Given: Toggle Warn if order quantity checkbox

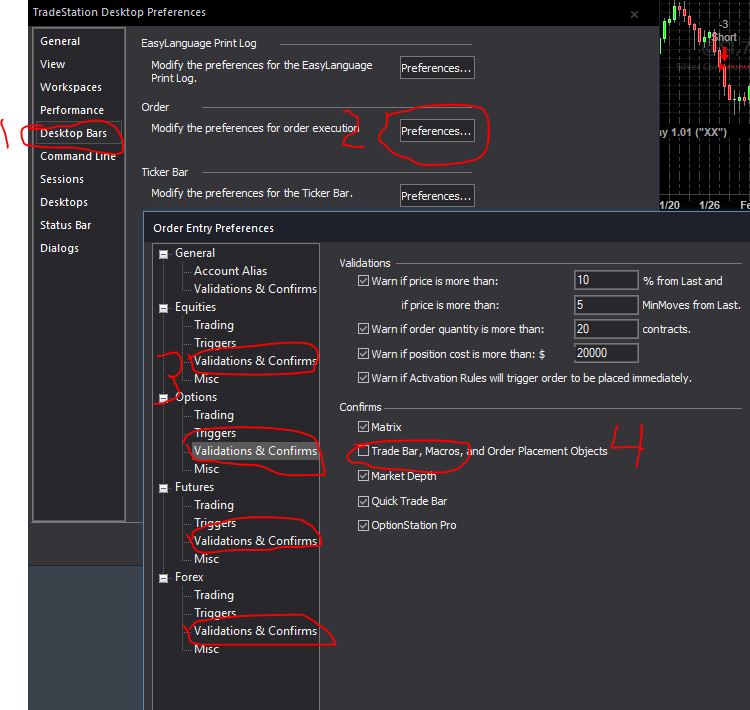Looking at the screenshot, I should click(x=364, y=329).
